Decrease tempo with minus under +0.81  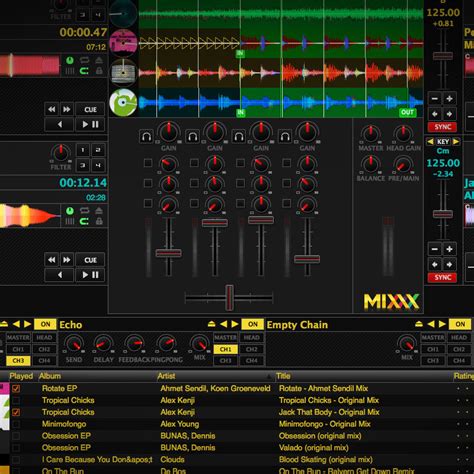click(434, 99)
